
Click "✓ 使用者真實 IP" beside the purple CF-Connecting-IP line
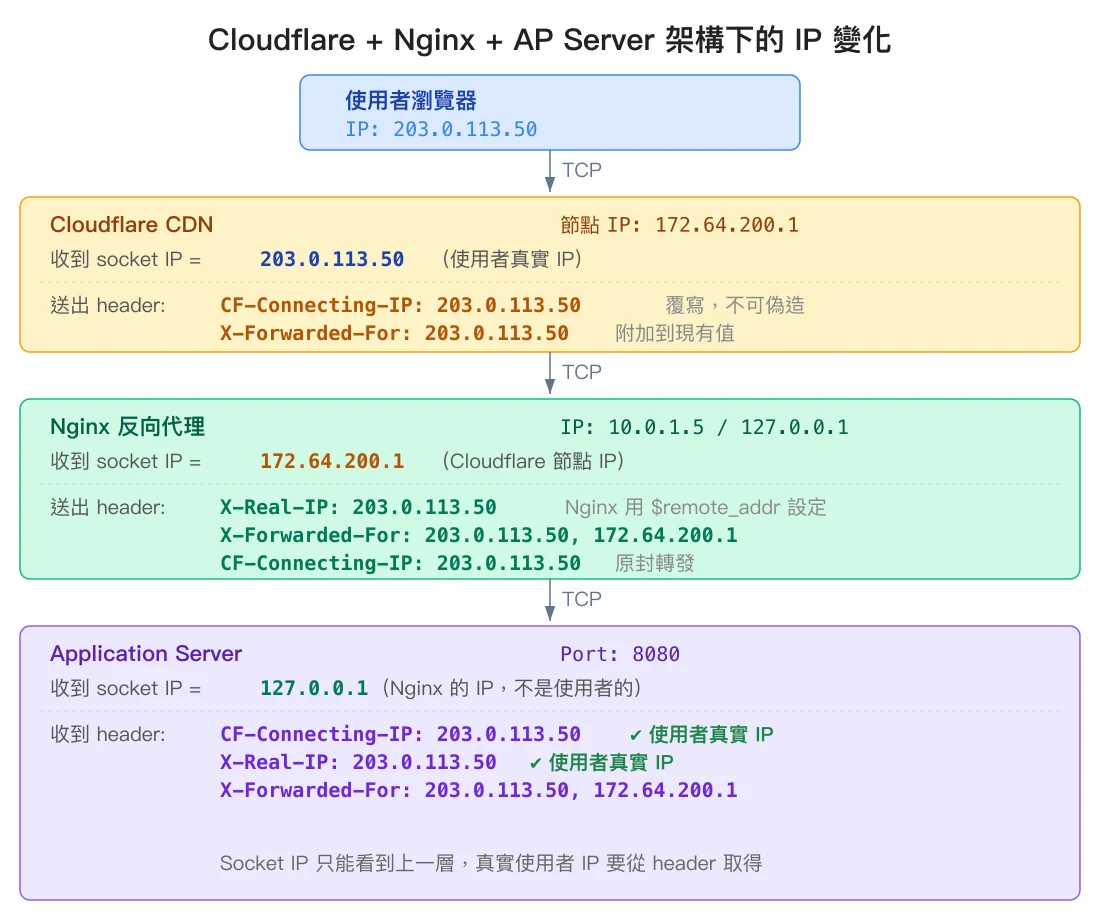pyautogui.click(x=701, y=735)
